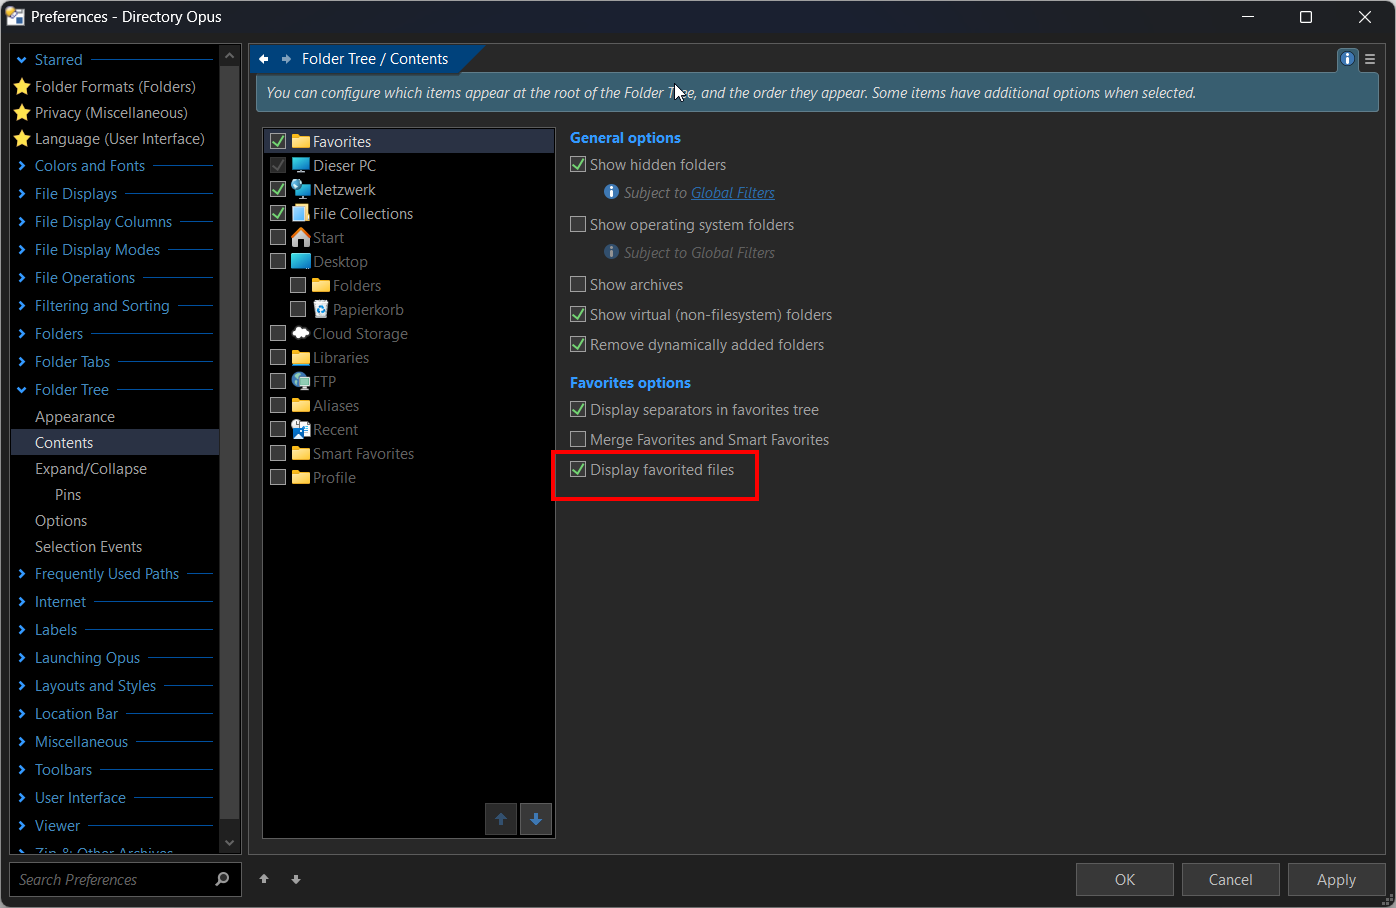
Task: Expand the Toolbars category
Action: pyautogui.click(x=22, y=770)
